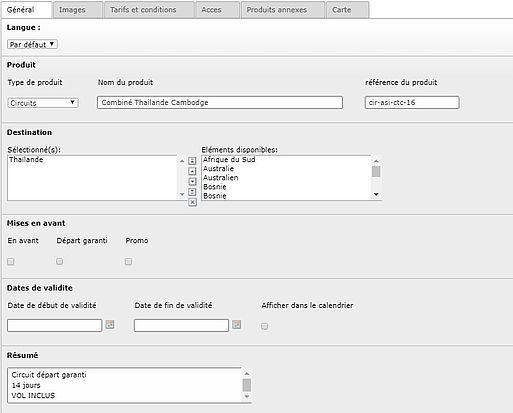Open Tarifs et conditions tab
513x413 pixels.
(149, 10)
